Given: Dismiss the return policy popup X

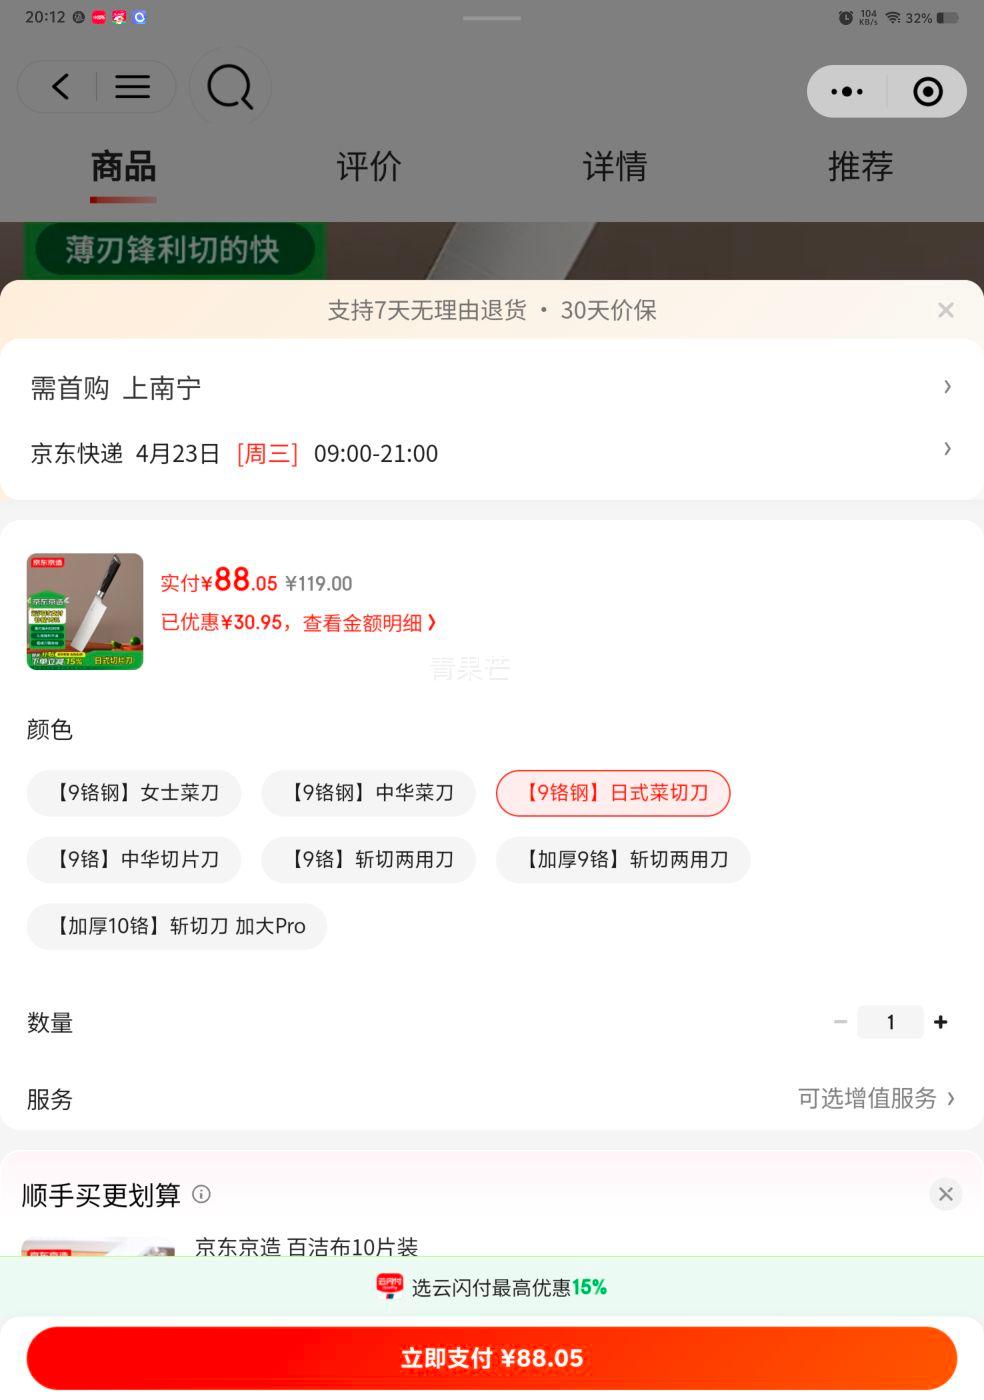Looking at the screenshot, I should click(946, 310).
